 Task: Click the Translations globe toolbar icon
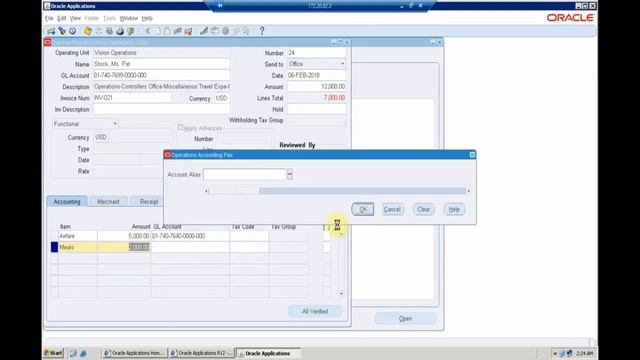pos(225,31)
